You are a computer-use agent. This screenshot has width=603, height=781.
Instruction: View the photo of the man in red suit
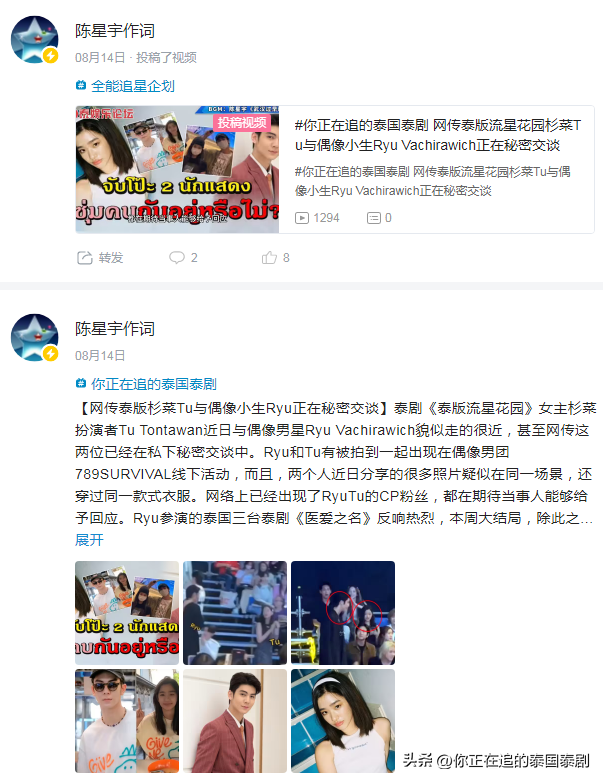[x=235, y=721]
